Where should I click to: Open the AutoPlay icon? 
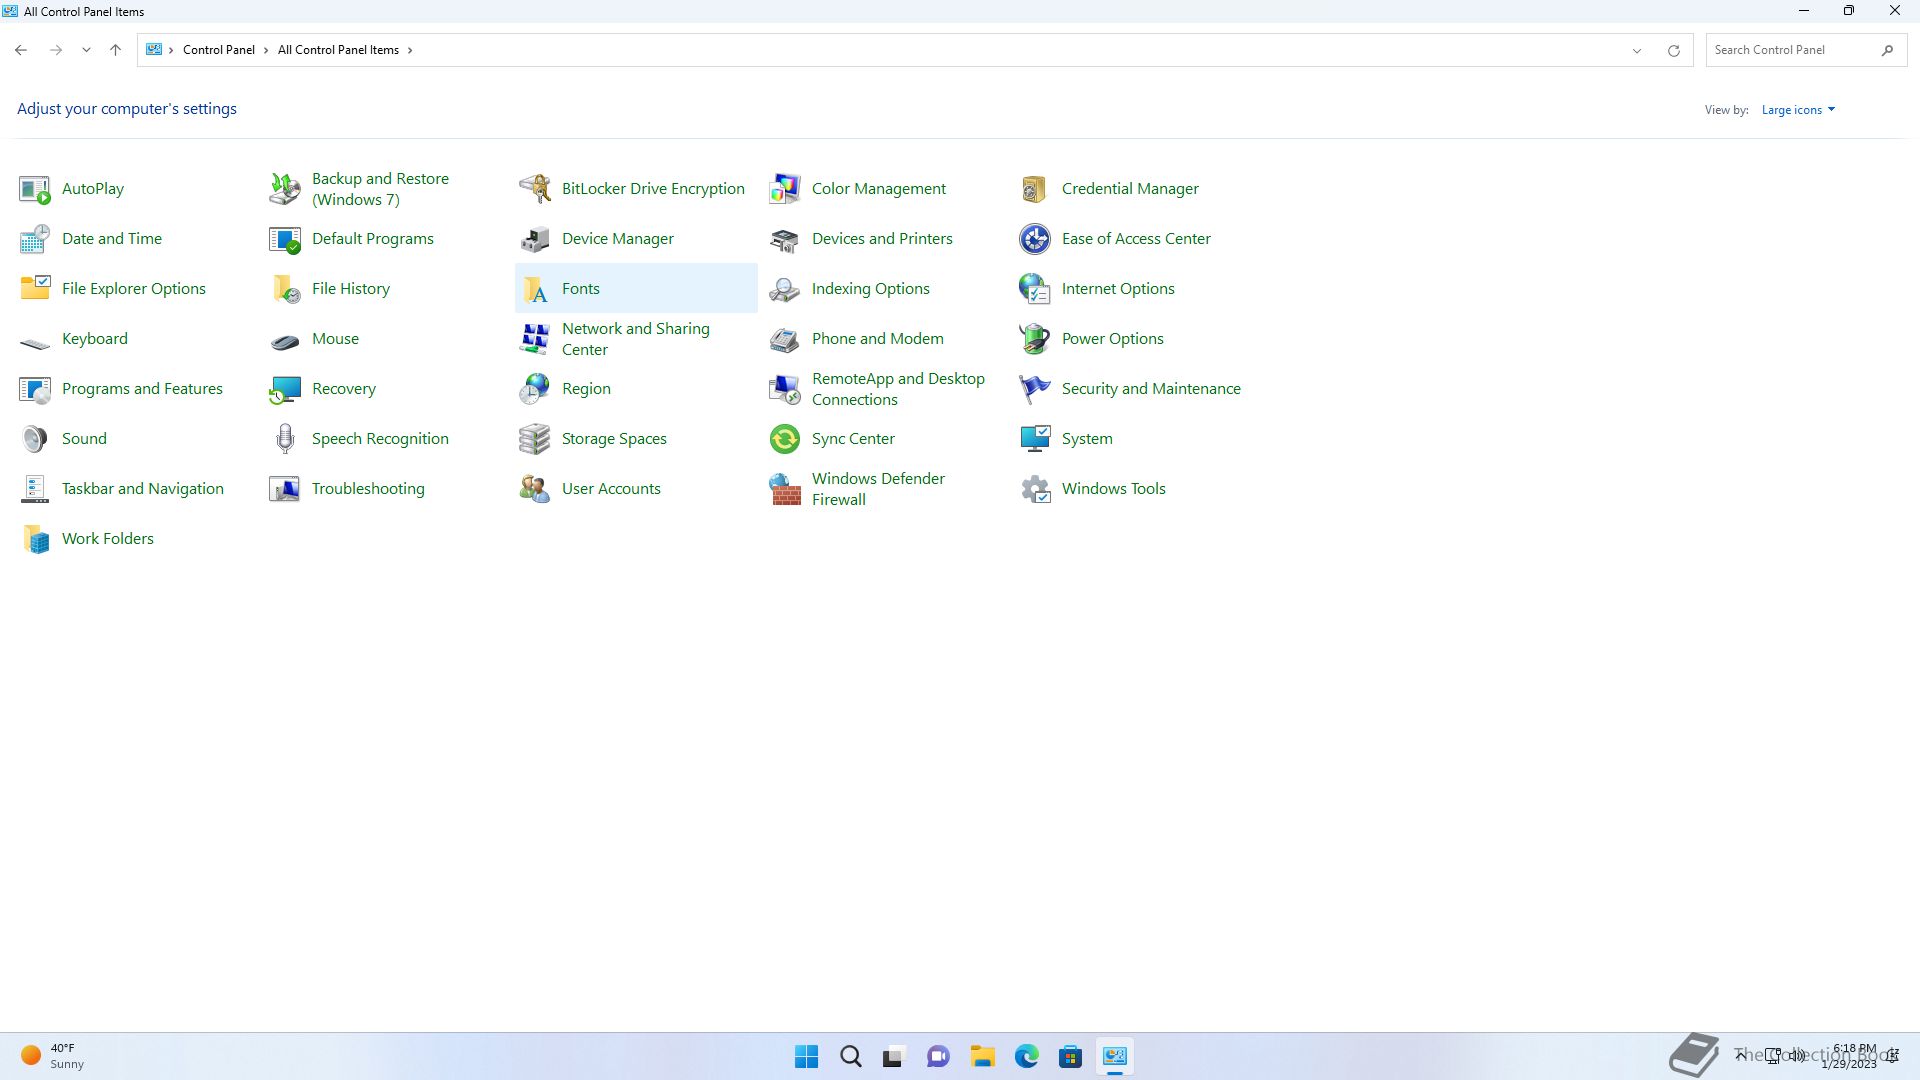35,189
